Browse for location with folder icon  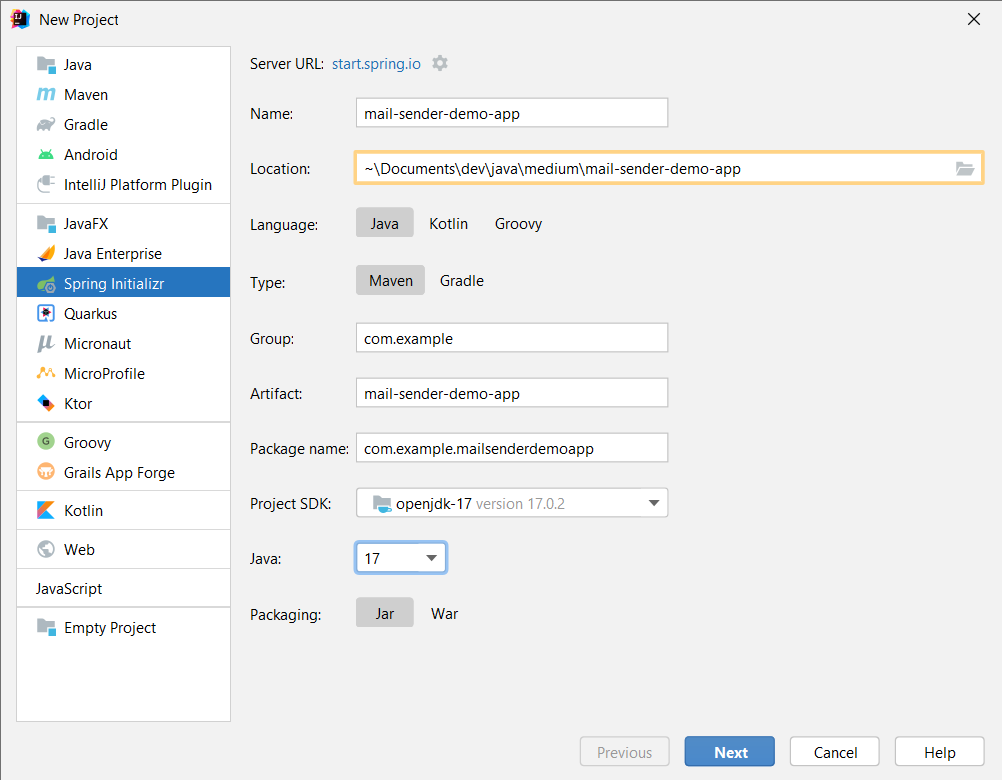pos(964,169)
